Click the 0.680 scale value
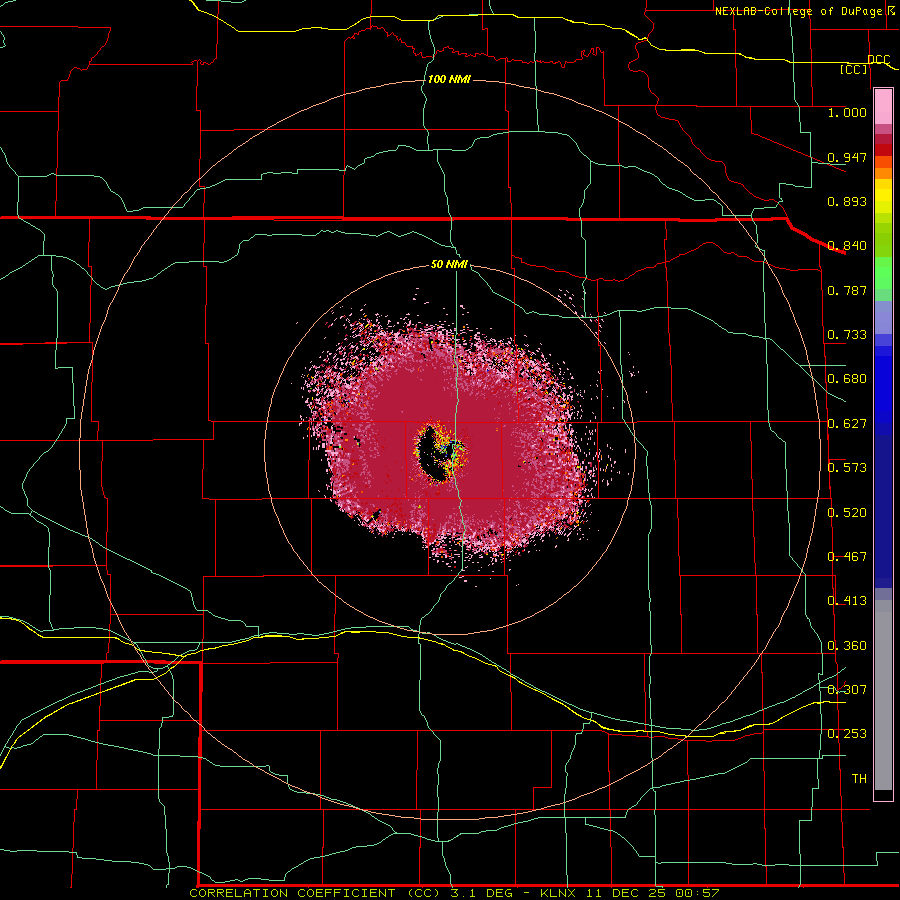Viewport: 900px width, 900px height. click(x=847, y=379)
